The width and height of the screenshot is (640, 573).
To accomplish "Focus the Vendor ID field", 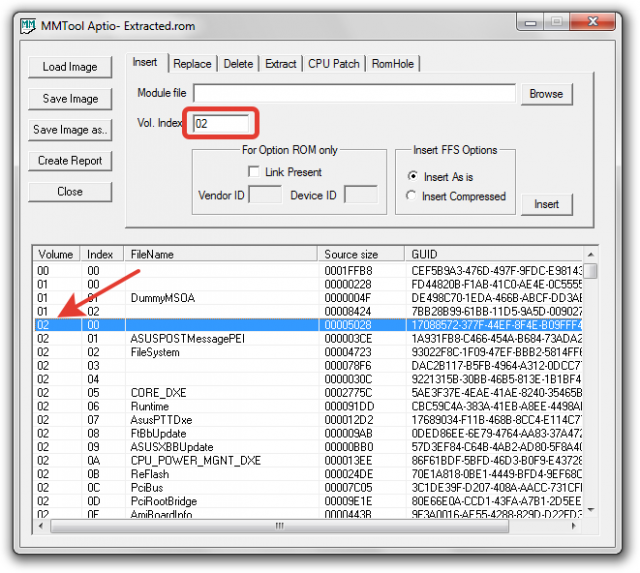I will coord(265,195).
